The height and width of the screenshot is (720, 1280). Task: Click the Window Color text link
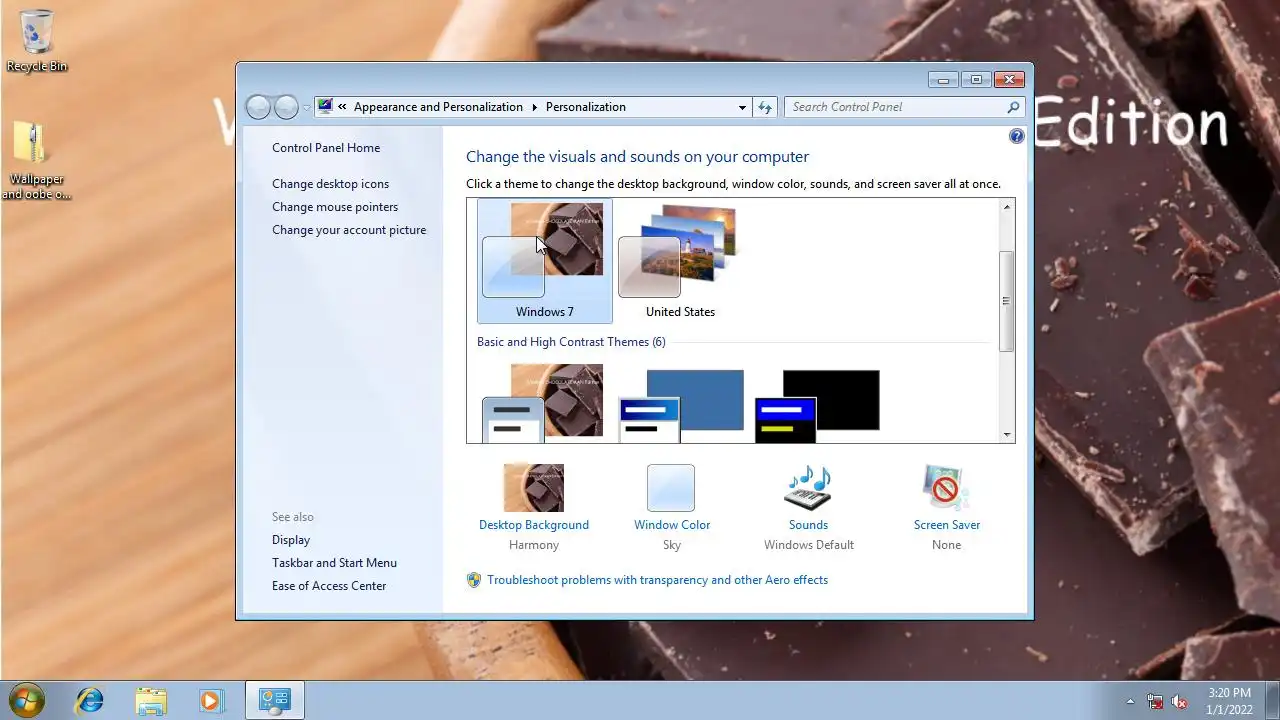pyautogui.click(x=672, y=525)
